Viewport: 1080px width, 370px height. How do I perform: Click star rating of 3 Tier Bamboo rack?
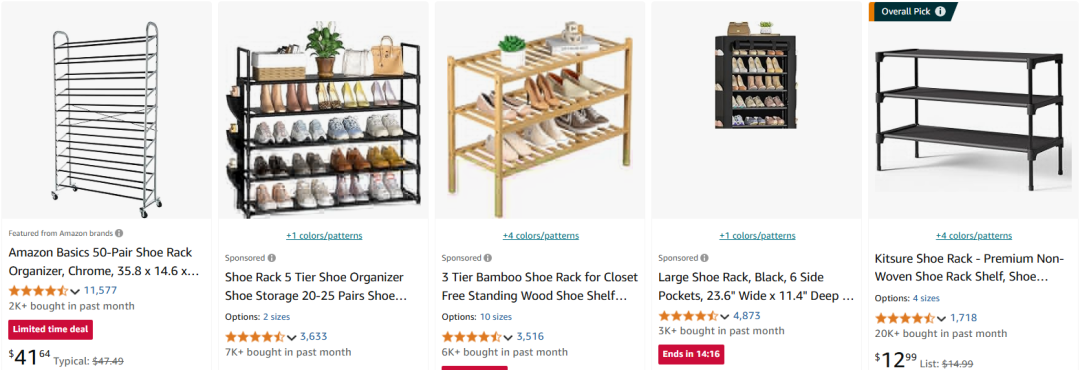pyautogui.click(x=472, y=337)
